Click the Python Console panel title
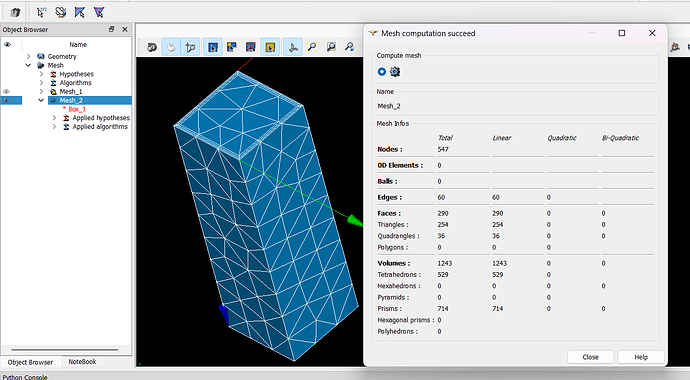 [25, 377]
